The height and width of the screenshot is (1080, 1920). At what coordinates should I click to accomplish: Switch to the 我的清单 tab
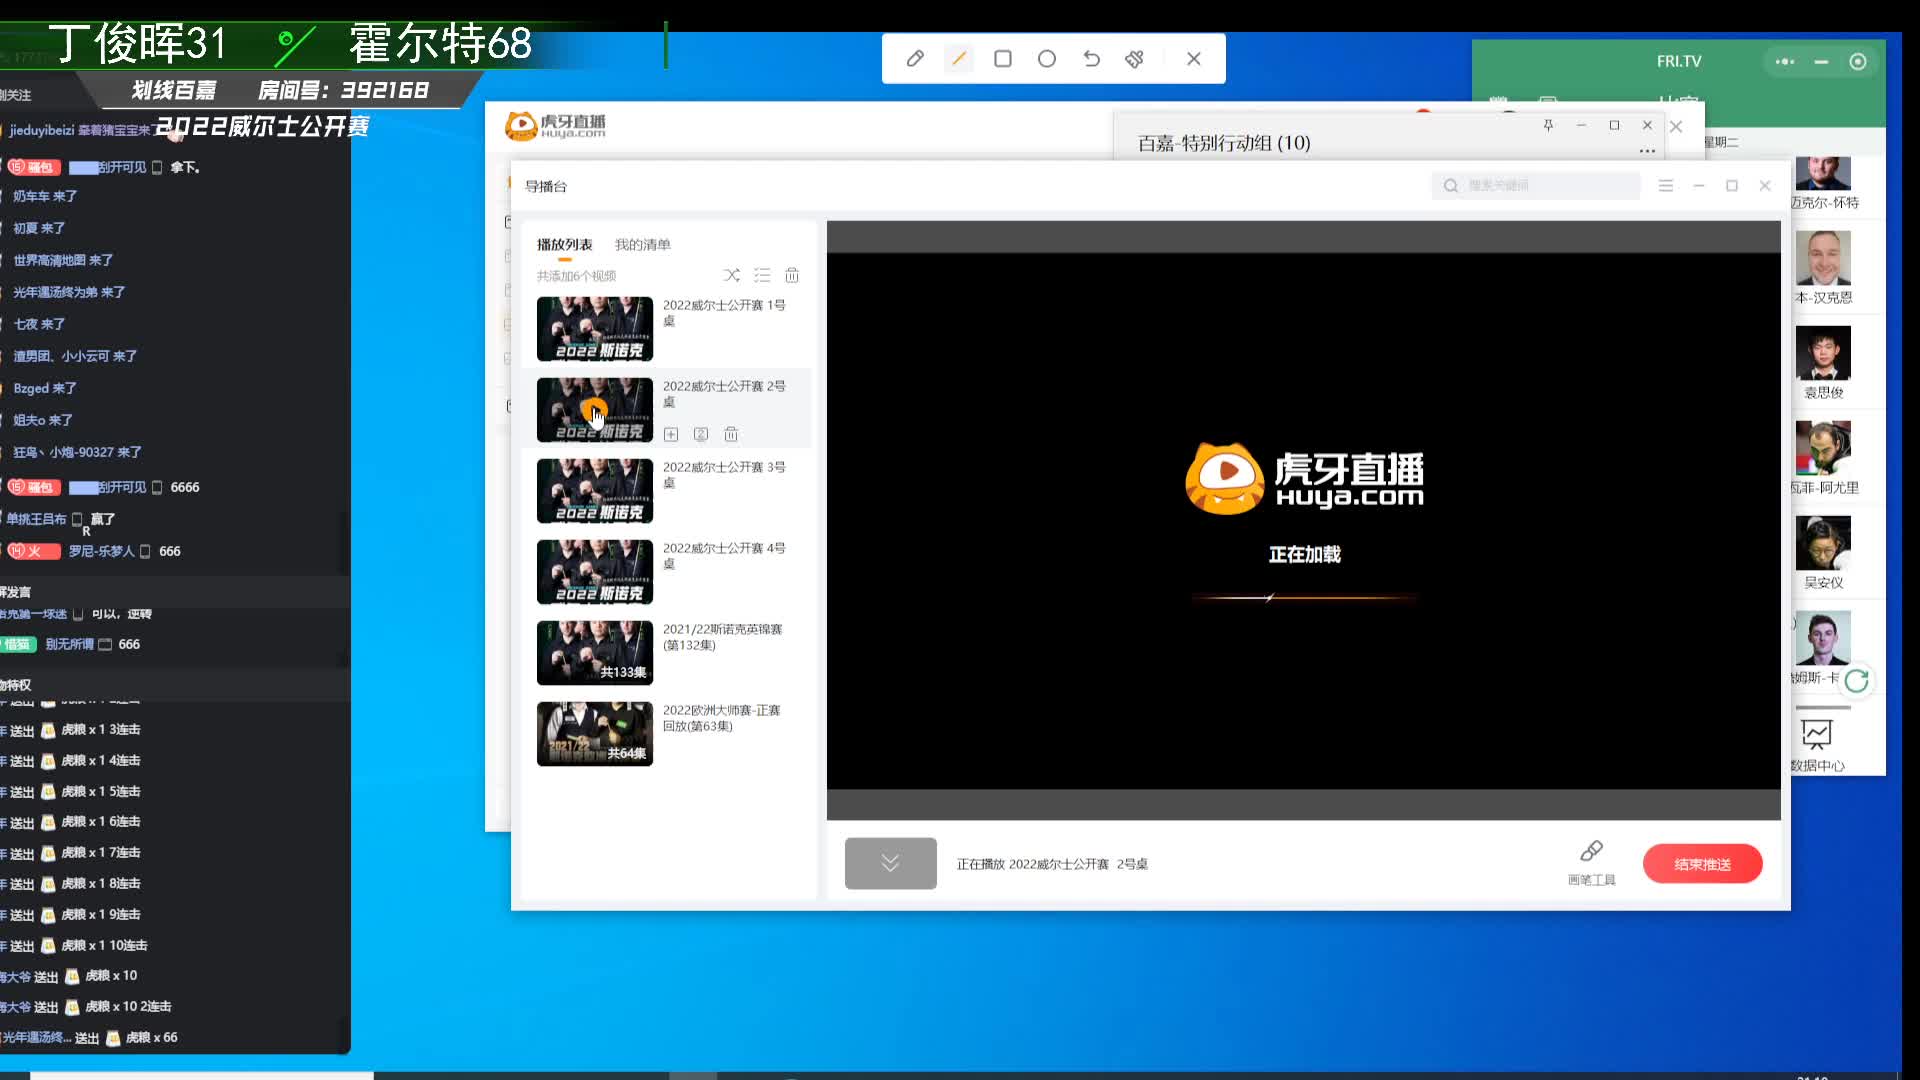click(x=641, y=243)
